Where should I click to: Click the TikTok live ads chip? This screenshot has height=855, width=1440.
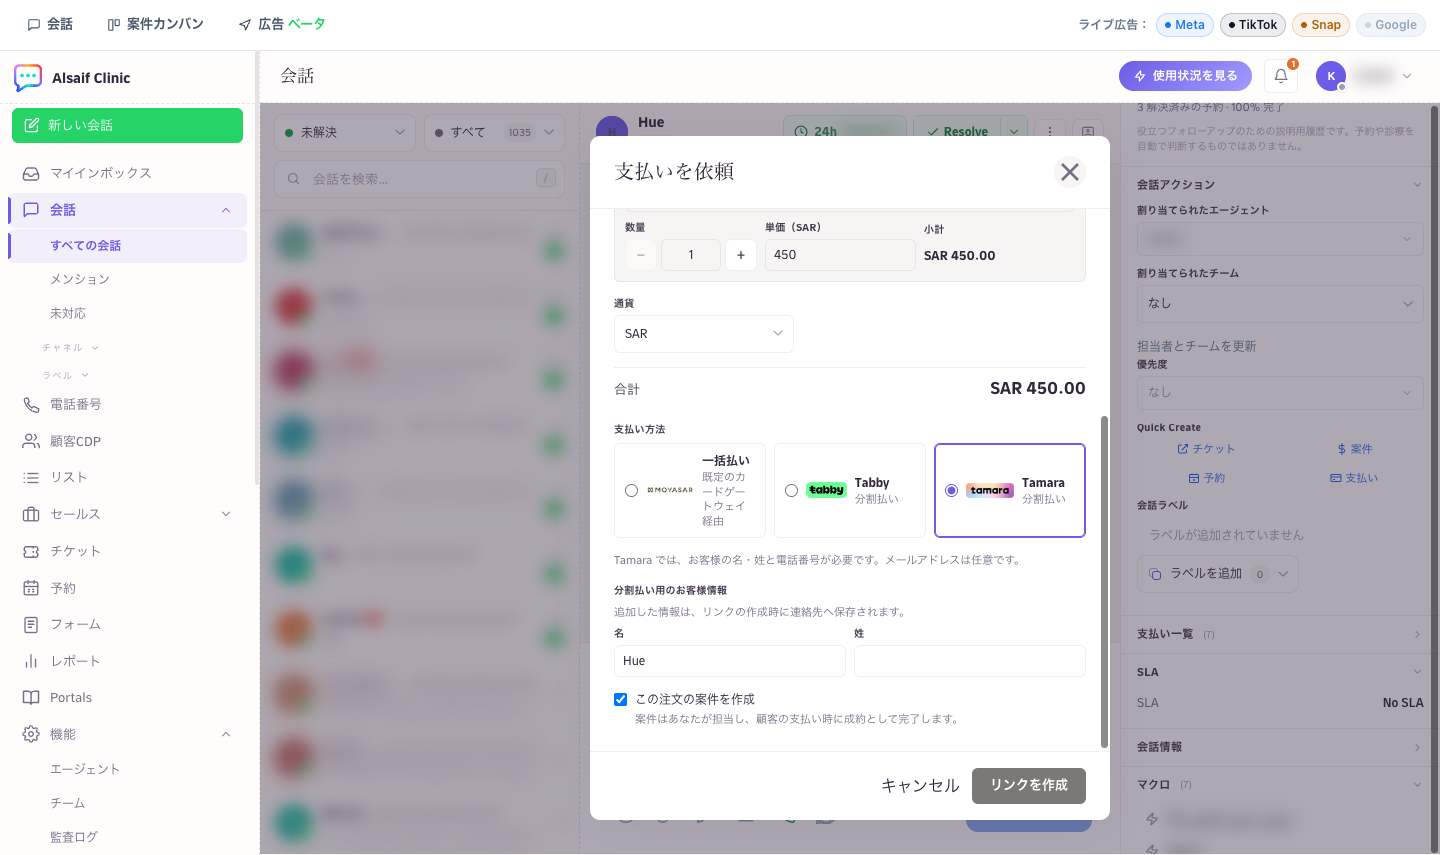point(1252,25)
